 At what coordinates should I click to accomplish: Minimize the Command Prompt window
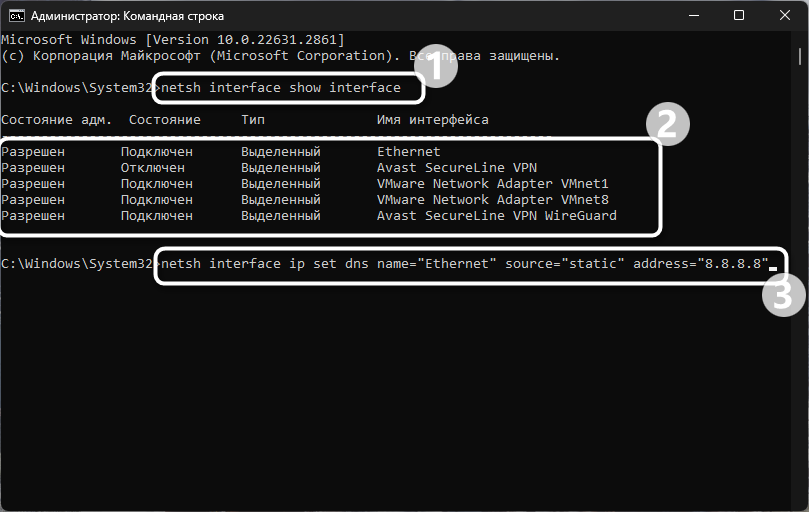click(693, 16)
